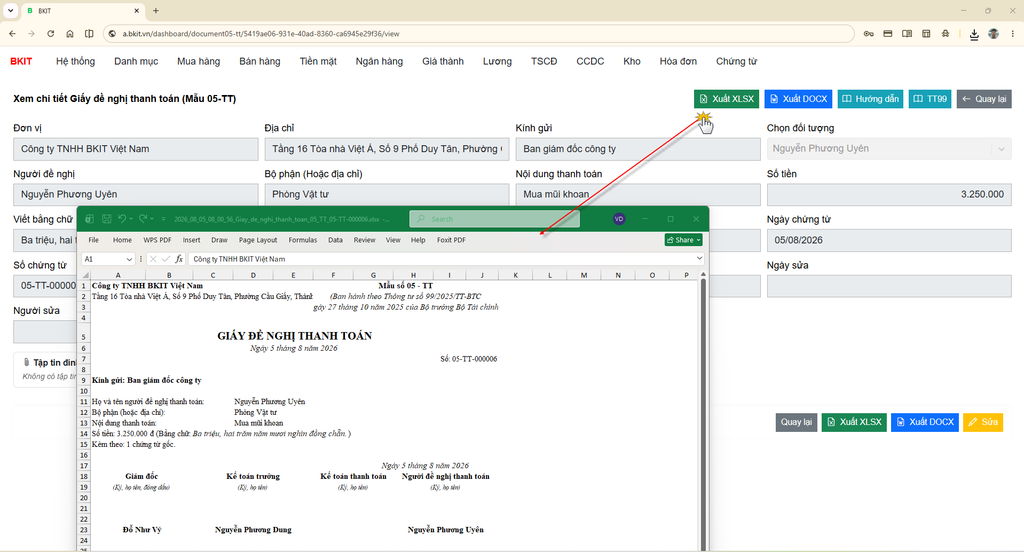This screenshot has width=1024, height=552.
Task: Click the table-layout icon in the browser toolbar
Action: coord(926,33)
